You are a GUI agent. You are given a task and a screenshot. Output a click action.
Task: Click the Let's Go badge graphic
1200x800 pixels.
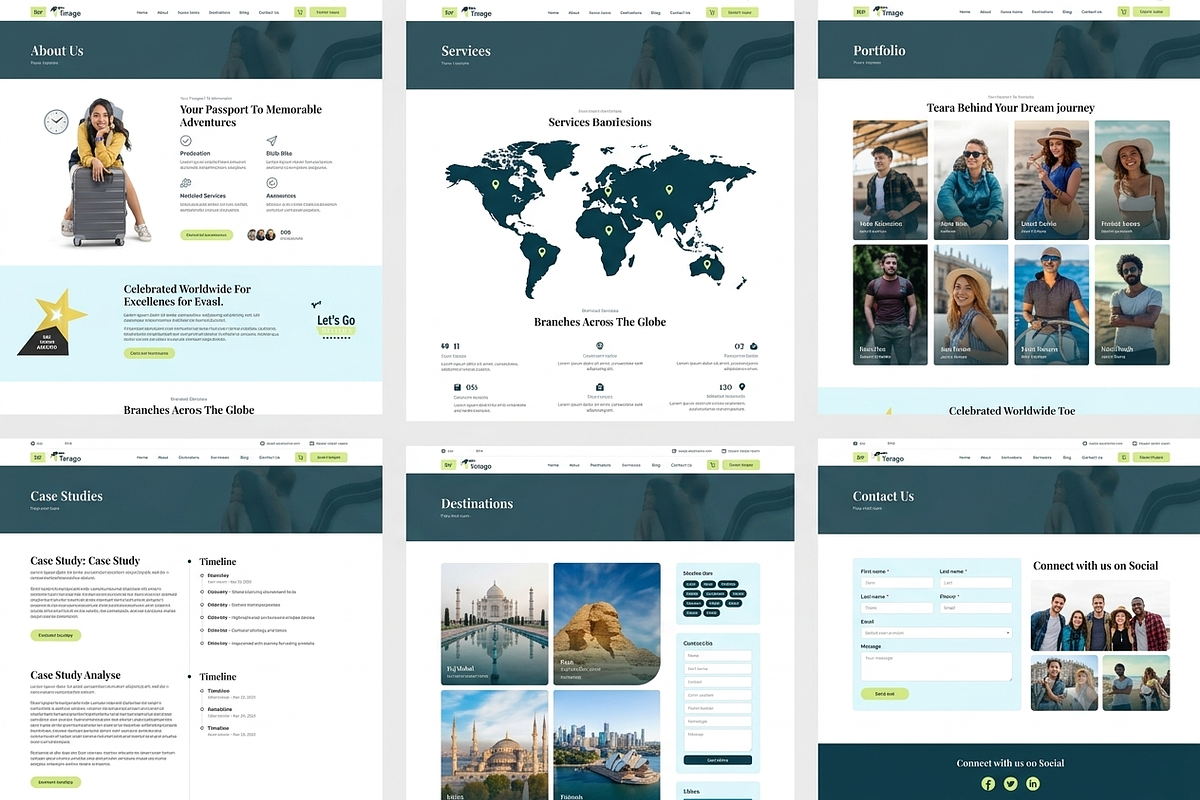tap(335, 322)
